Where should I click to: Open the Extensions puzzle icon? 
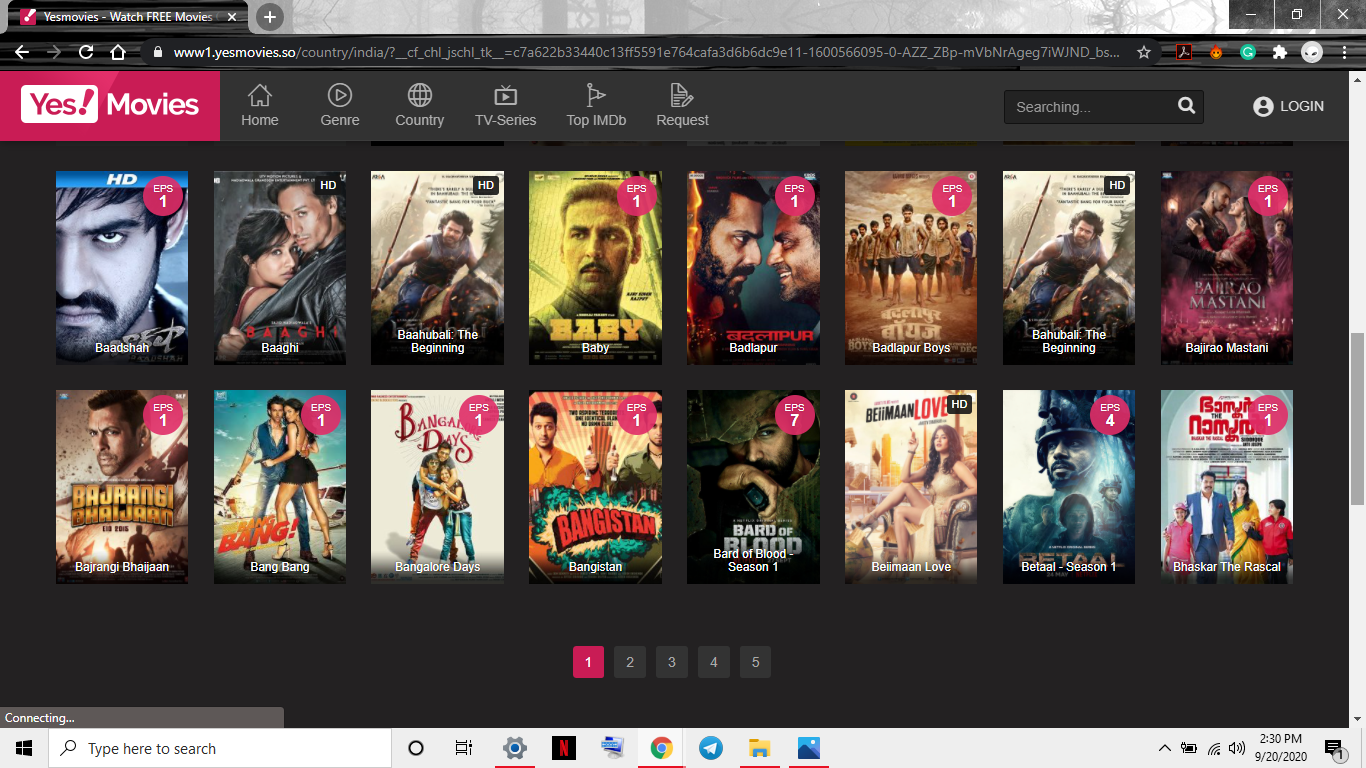coord(1279,52)
